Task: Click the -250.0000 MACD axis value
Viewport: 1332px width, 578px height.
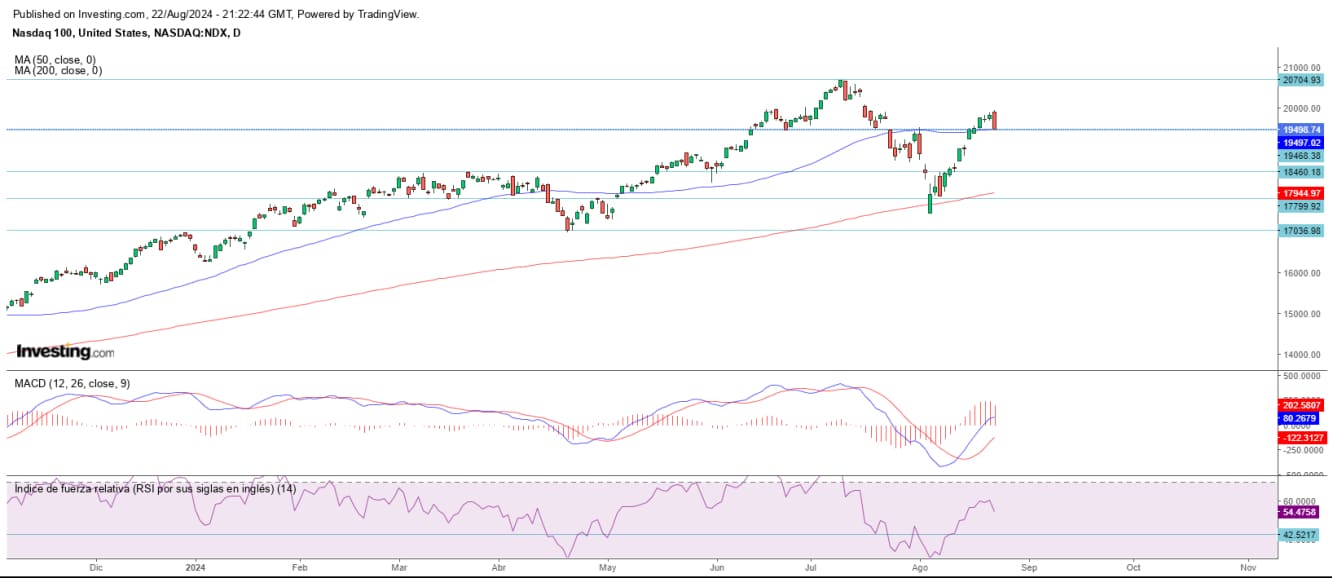Action: 1301,451
